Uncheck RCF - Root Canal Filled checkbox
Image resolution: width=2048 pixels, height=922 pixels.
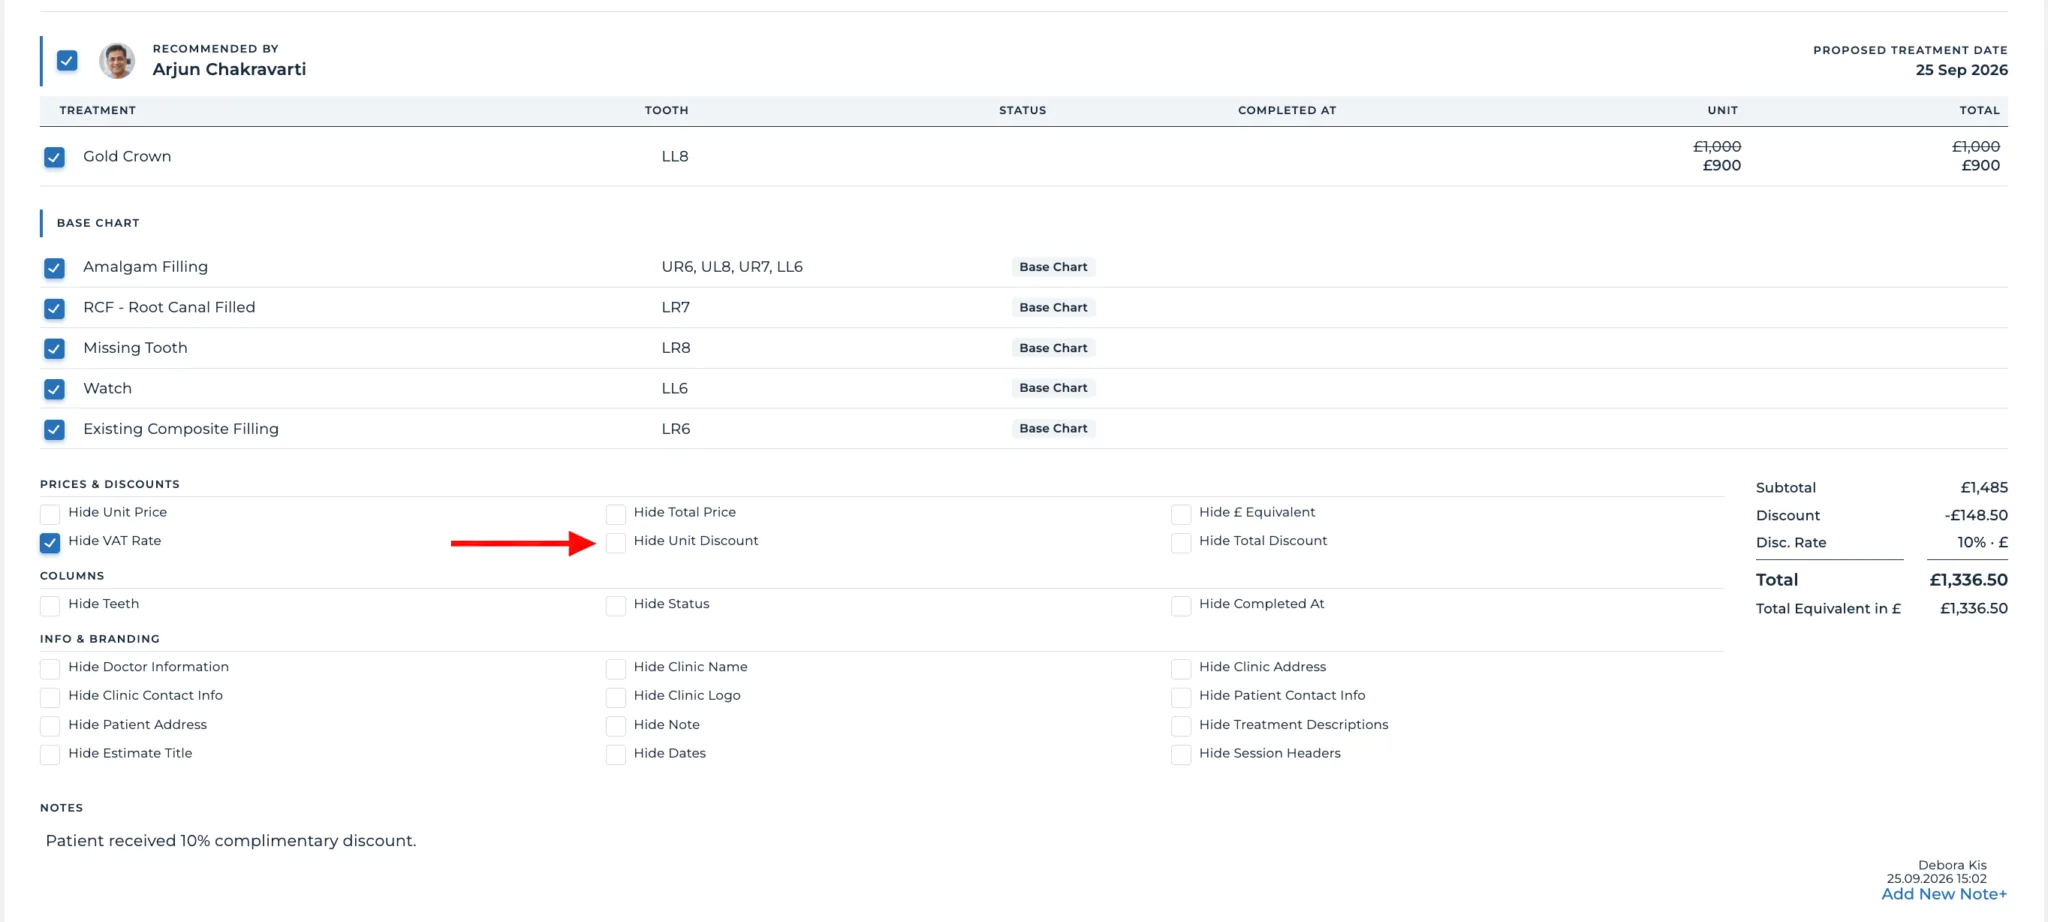coord(54,308)
